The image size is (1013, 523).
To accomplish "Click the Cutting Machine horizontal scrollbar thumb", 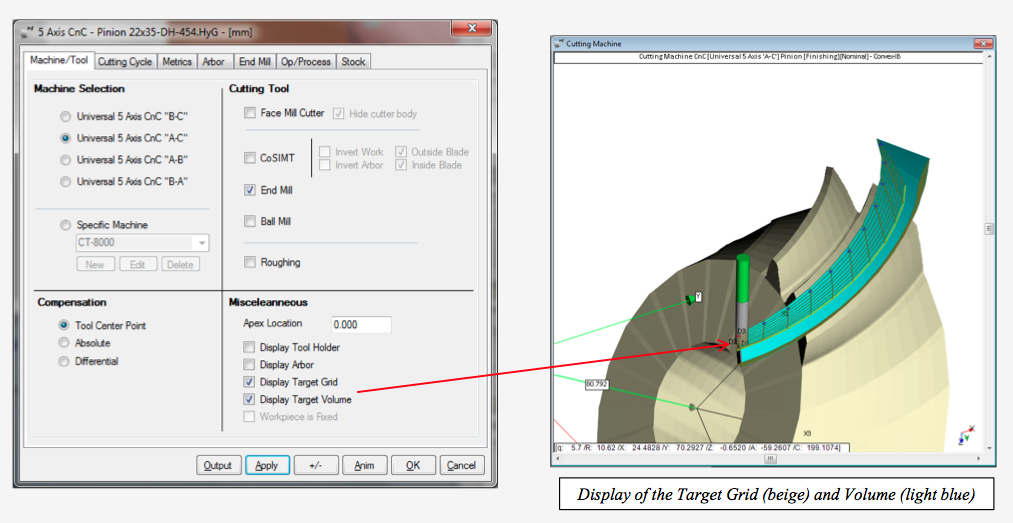I will (770, 459).
